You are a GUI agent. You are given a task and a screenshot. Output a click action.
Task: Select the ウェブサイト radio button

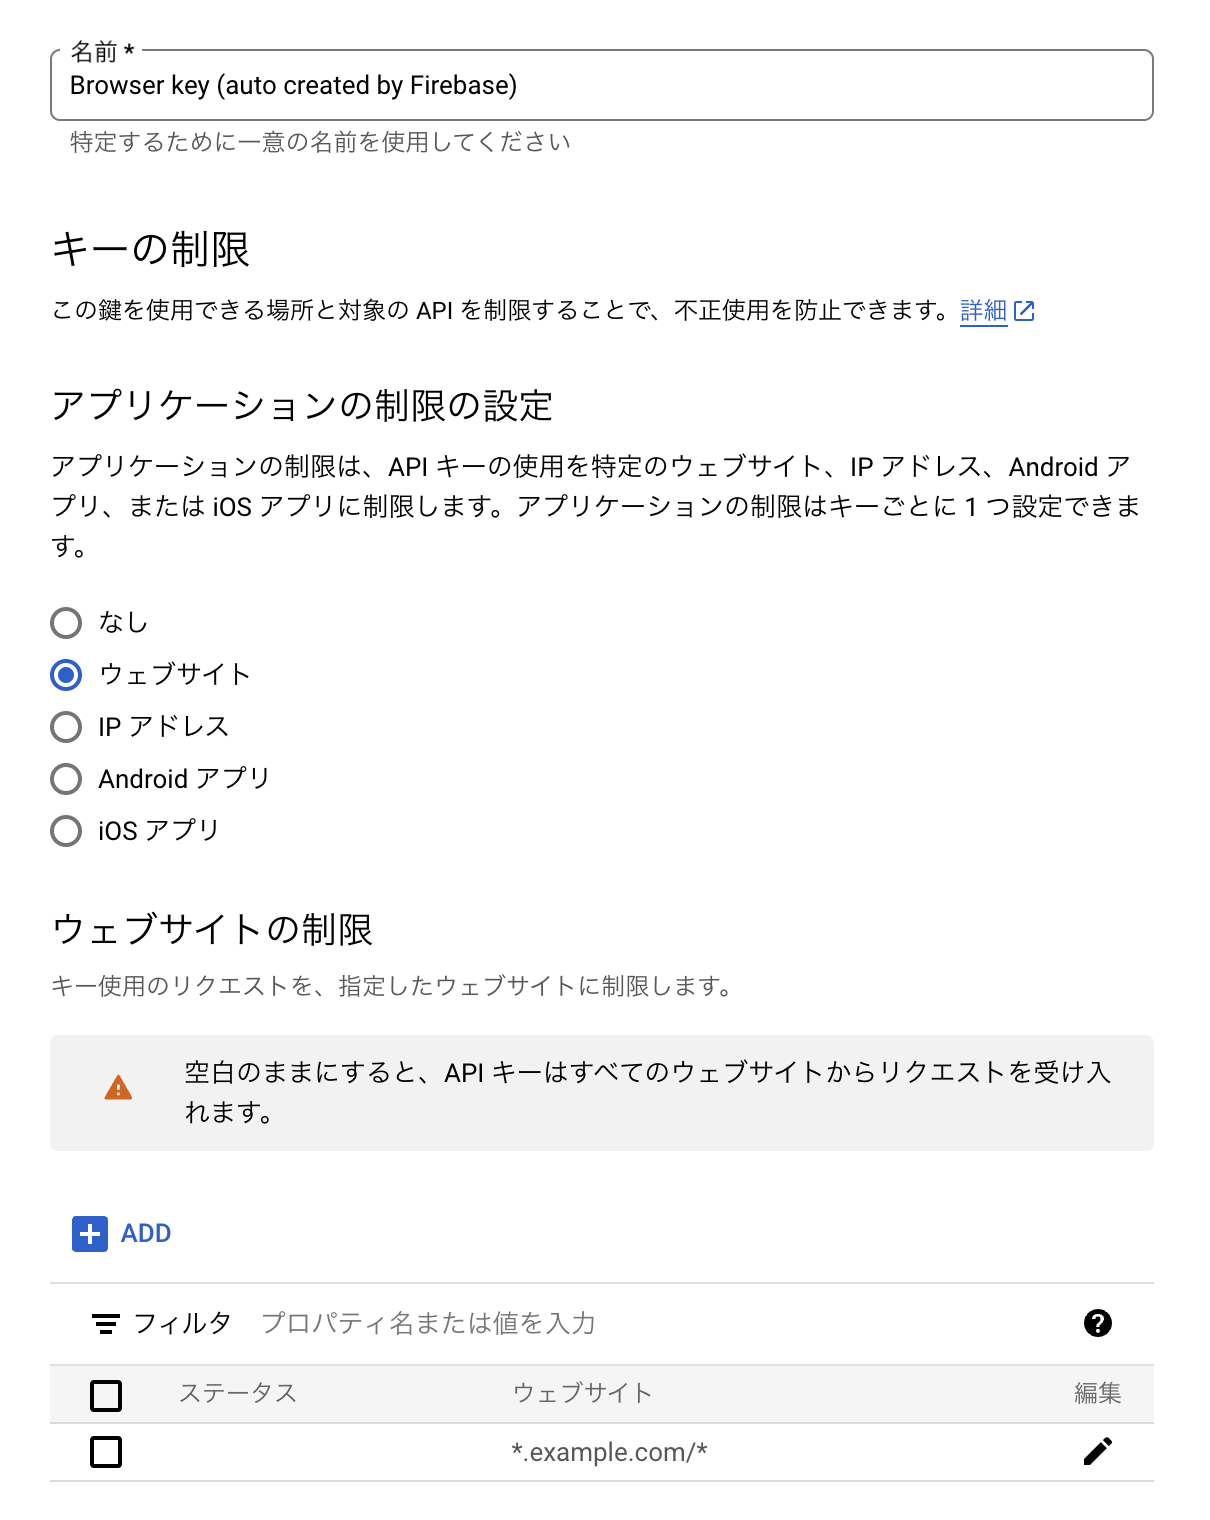66,675
